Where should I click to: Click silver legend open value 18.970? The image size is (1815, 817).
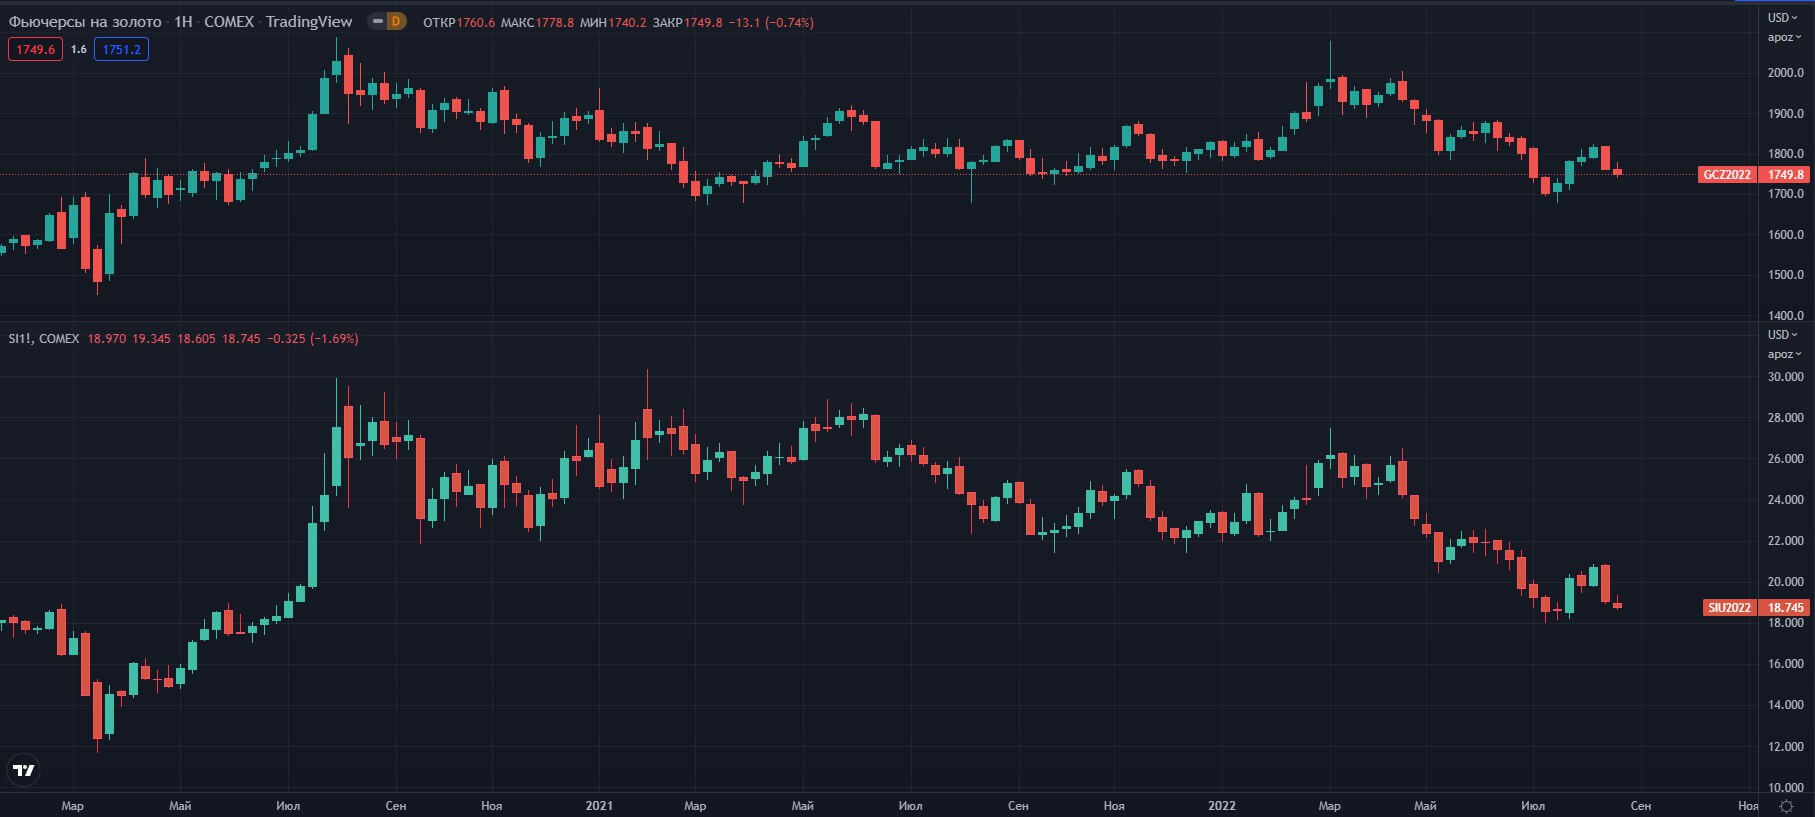pos(107,339)
